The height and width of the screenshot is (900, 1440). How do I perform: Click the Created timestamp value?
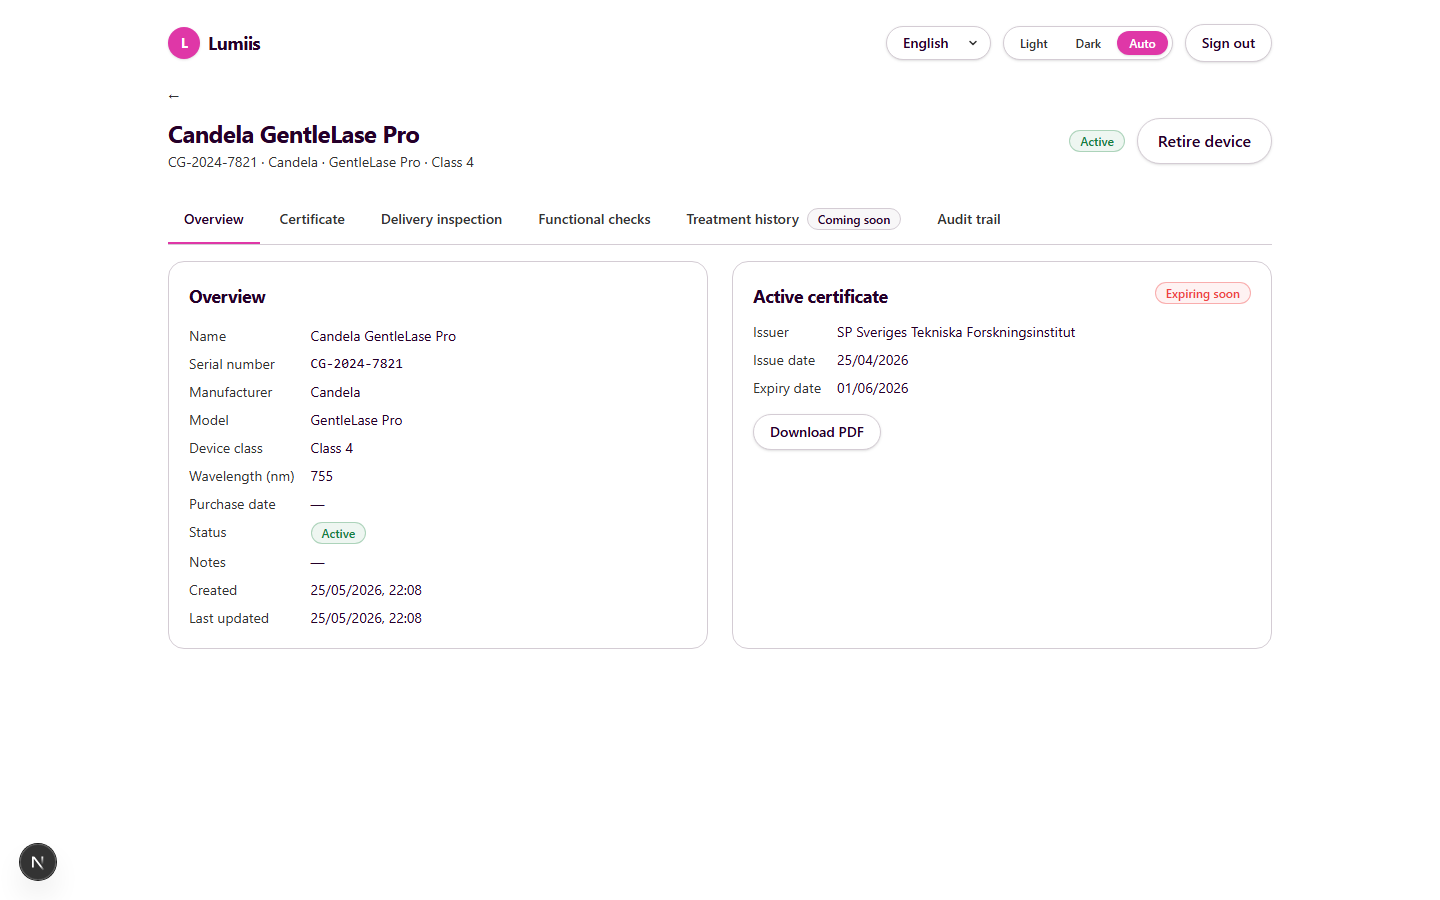coord(366,590)
